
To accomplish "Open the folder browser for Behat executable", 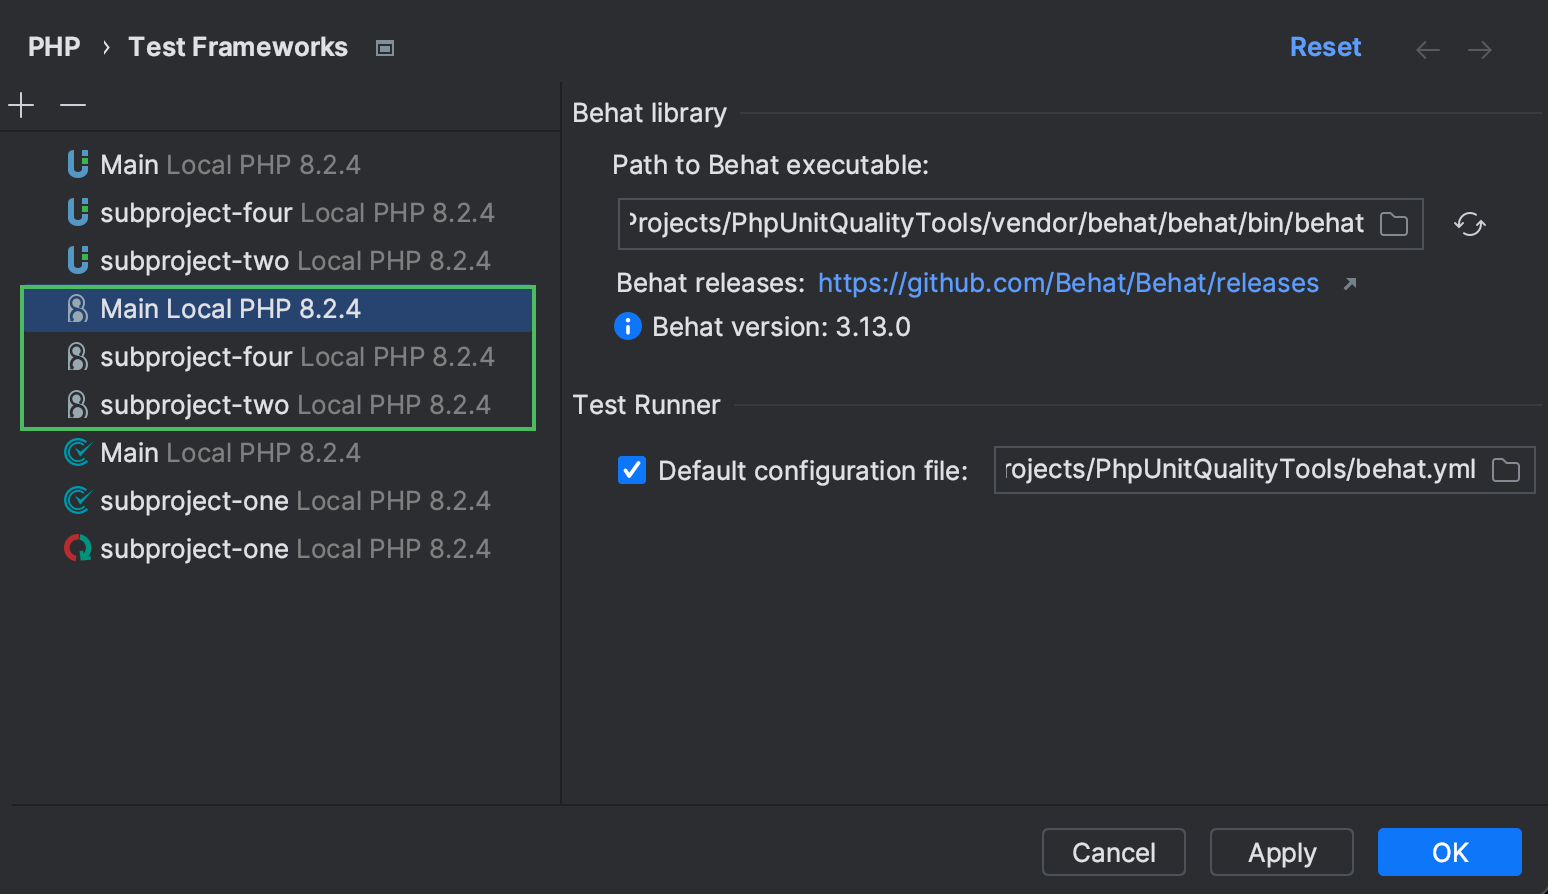I will pos(1393,224).
